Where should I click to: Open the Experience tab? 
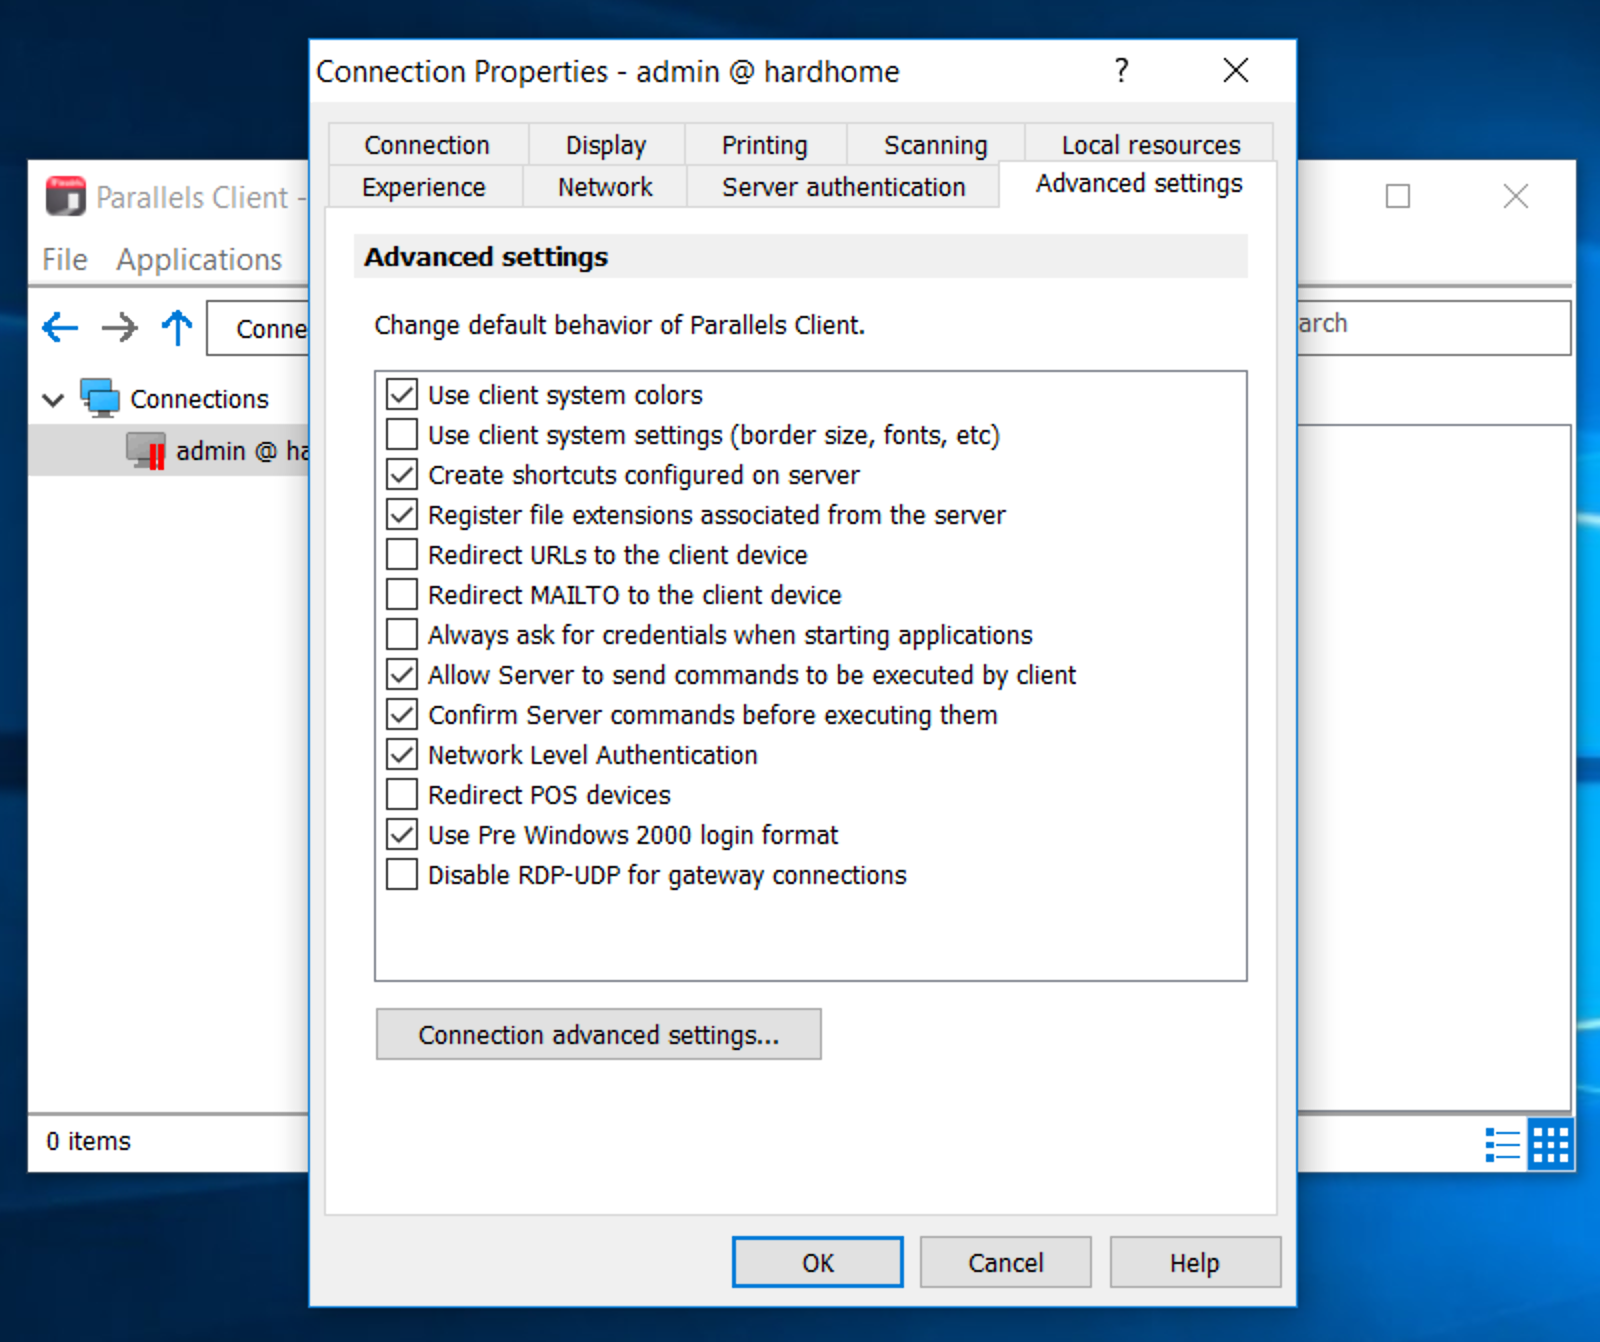(x=424, y=187)
